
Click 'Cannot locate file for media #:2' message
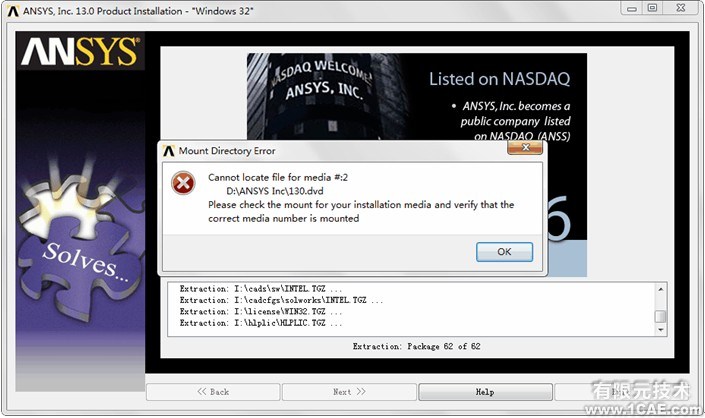point(278,177)
